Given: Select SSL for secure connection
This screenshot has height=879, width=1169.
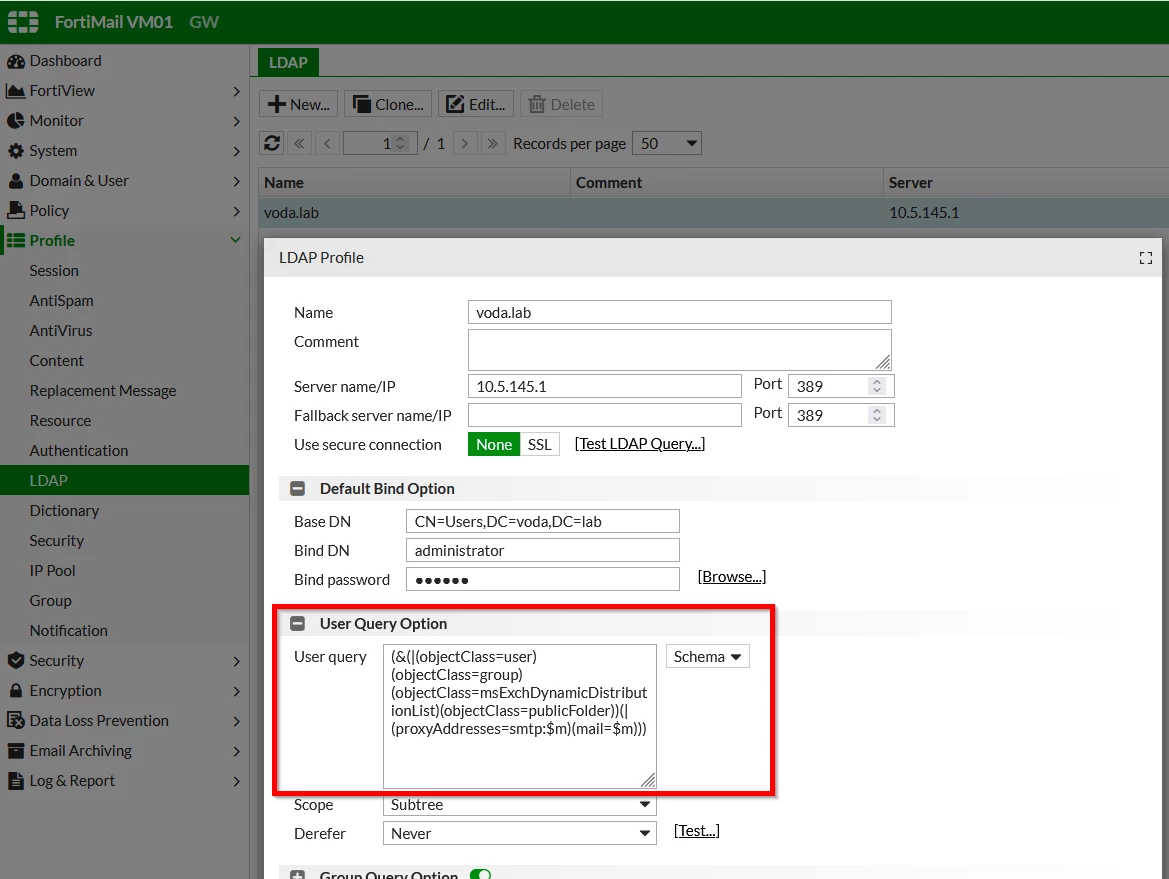Looking at the screenshot, I should tap(540, 444).
